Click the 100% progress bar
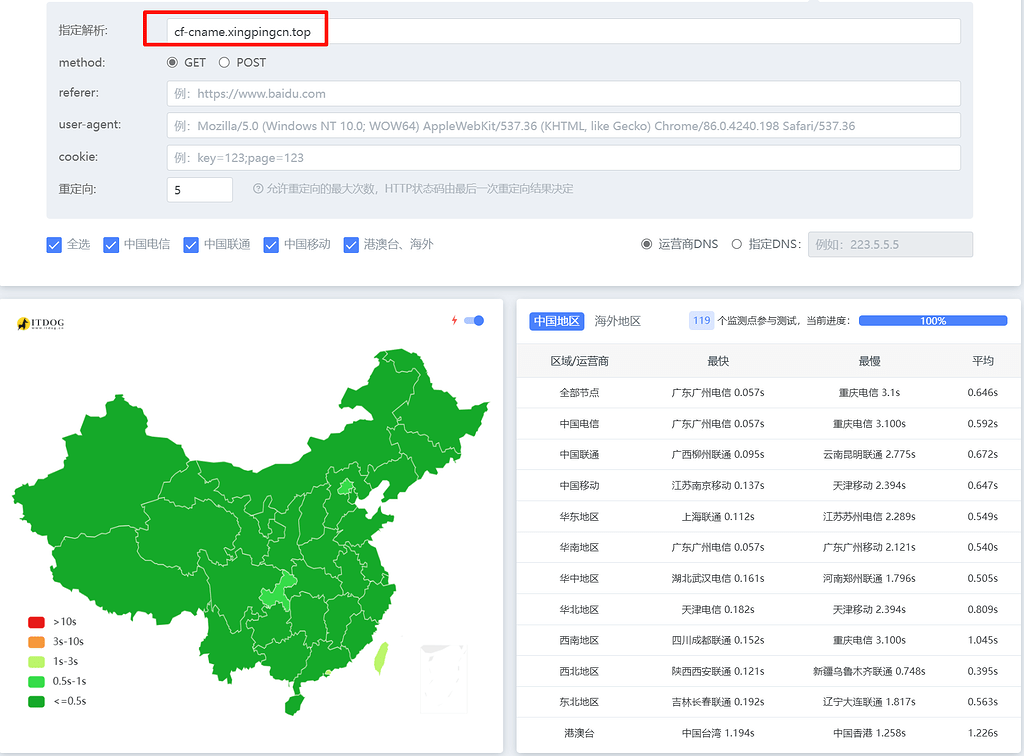This screenshot has width=1024, height=756. [933, 321]
